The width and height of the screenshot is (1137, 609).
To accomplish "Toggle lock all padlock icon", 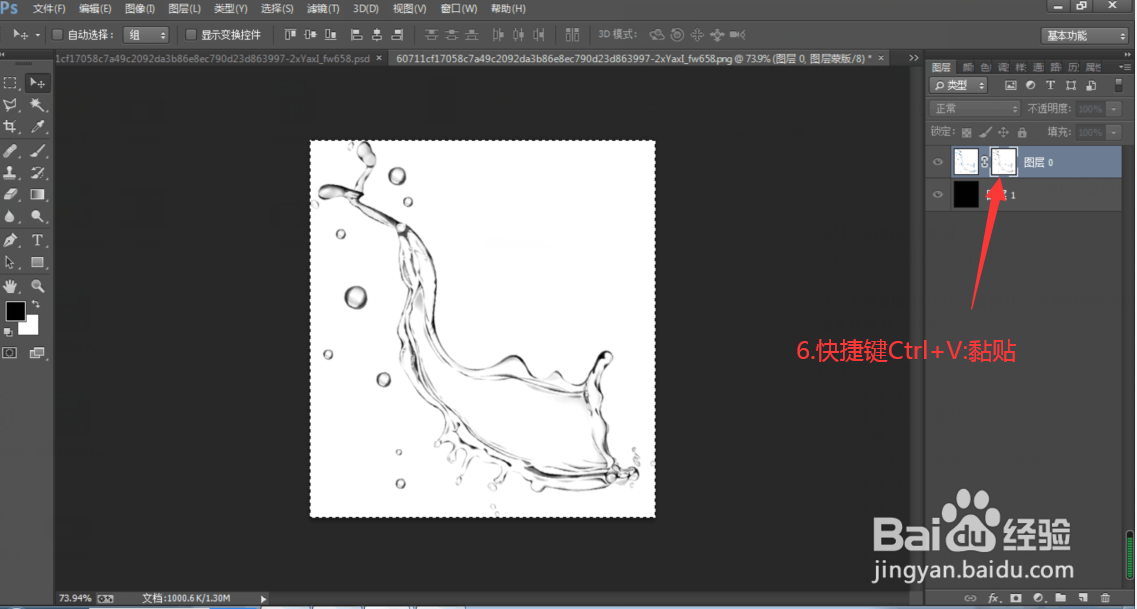I will [1022, 133].
